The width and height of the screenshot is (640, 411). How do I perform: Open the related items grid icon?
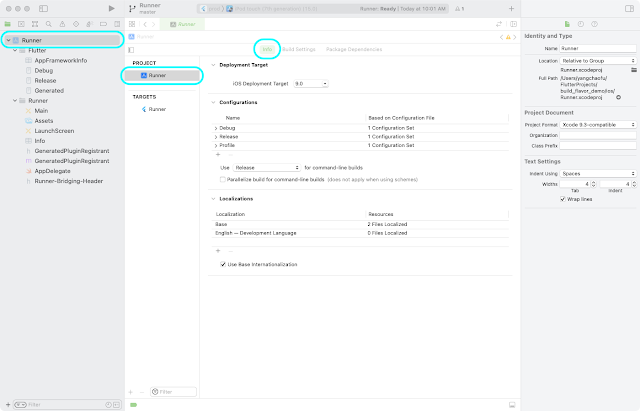[x=132, y=24]
